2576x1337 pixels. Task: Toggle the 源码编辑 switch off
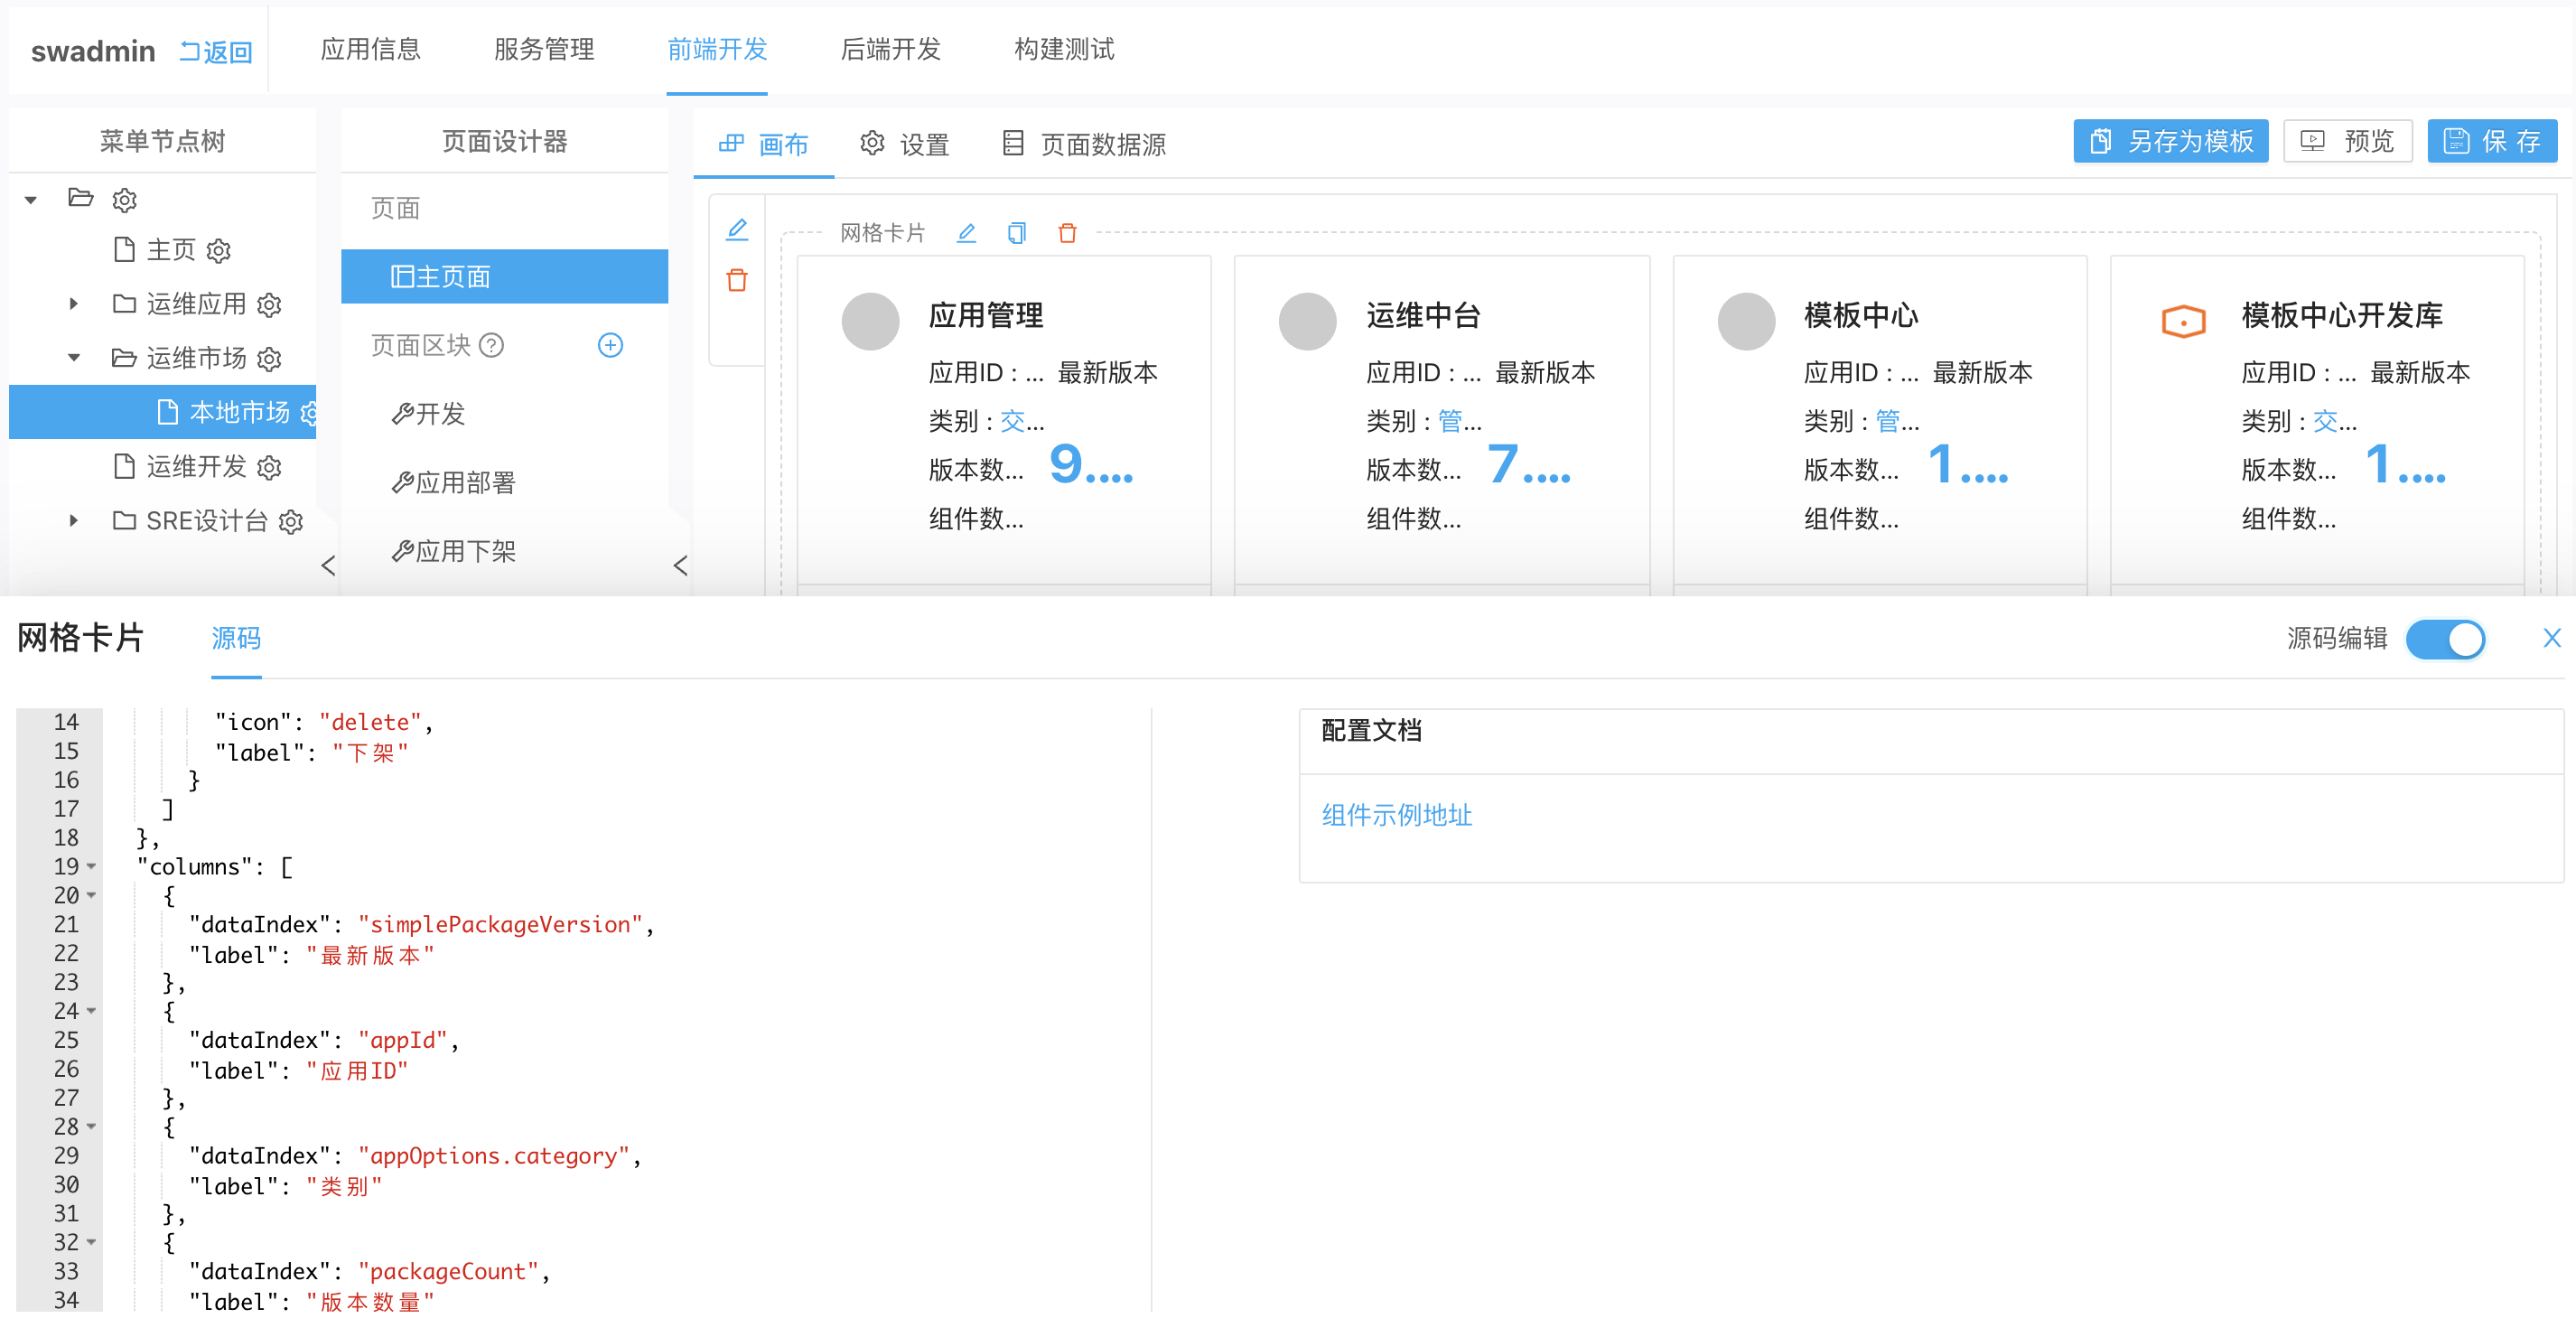(x=2445, y=639)
